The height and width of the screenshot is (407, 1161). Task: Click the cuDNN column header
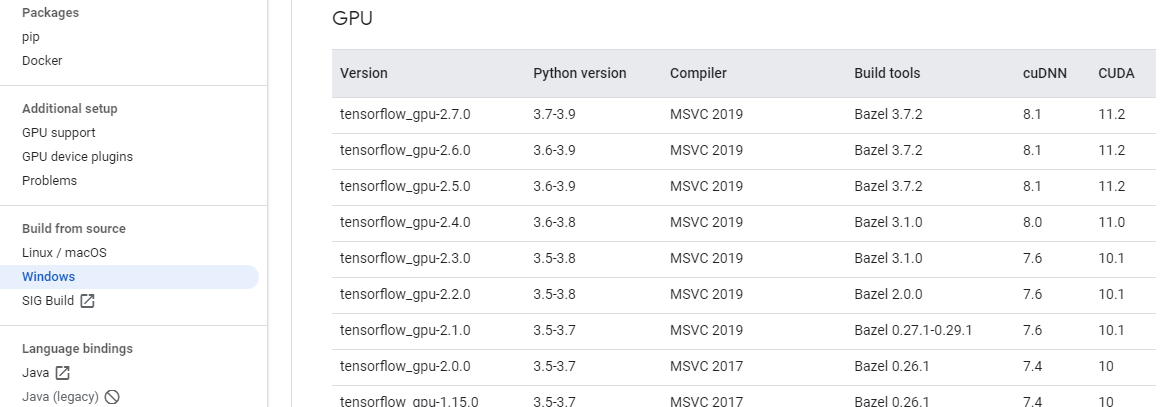tap(1044, 73)
